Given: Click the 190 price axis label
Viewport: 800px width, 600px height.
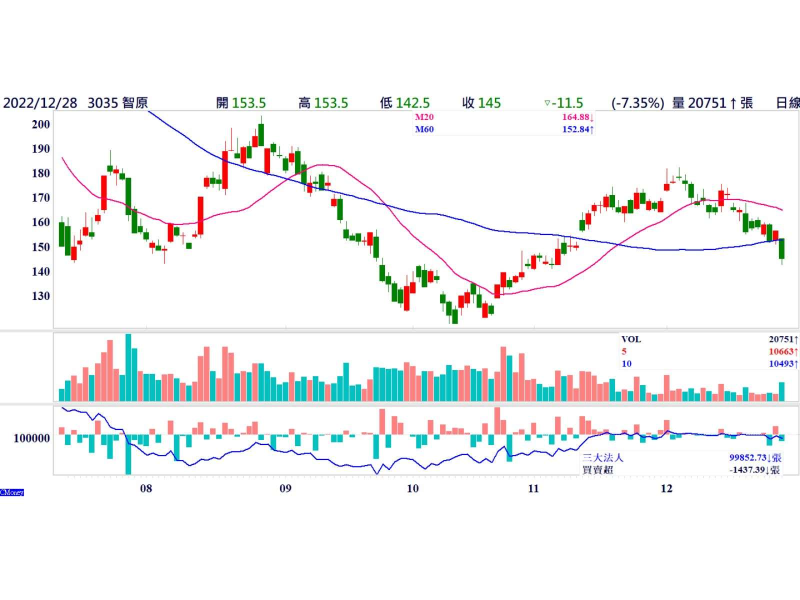Looking at the screenshot, I should 41,148.
